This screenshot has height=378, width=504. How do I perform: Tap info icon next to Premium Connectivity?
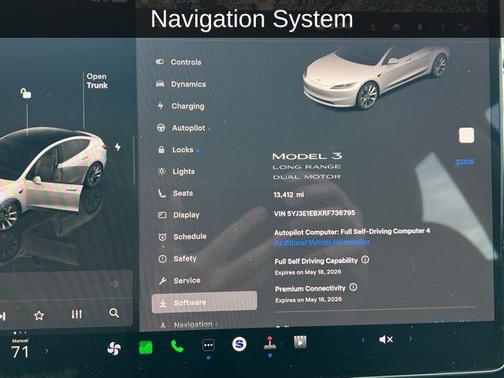(x=353, y=287)
